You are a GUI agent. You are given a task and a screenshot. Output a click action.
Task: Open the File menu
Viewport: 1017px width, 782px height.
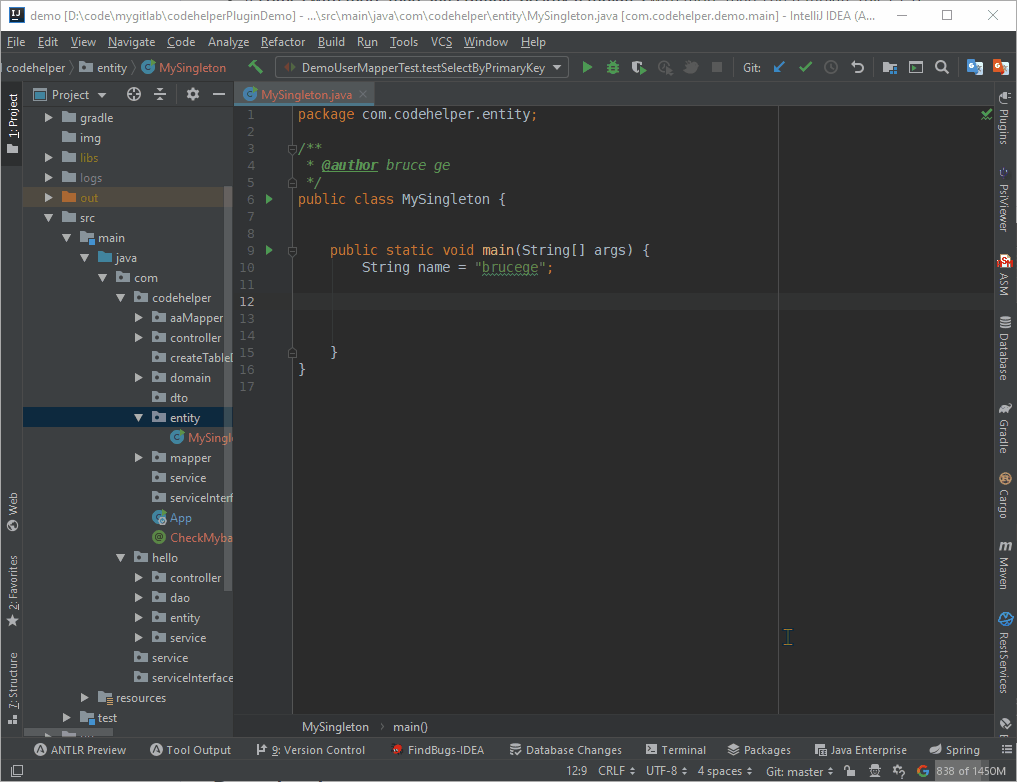click(16, 42)
